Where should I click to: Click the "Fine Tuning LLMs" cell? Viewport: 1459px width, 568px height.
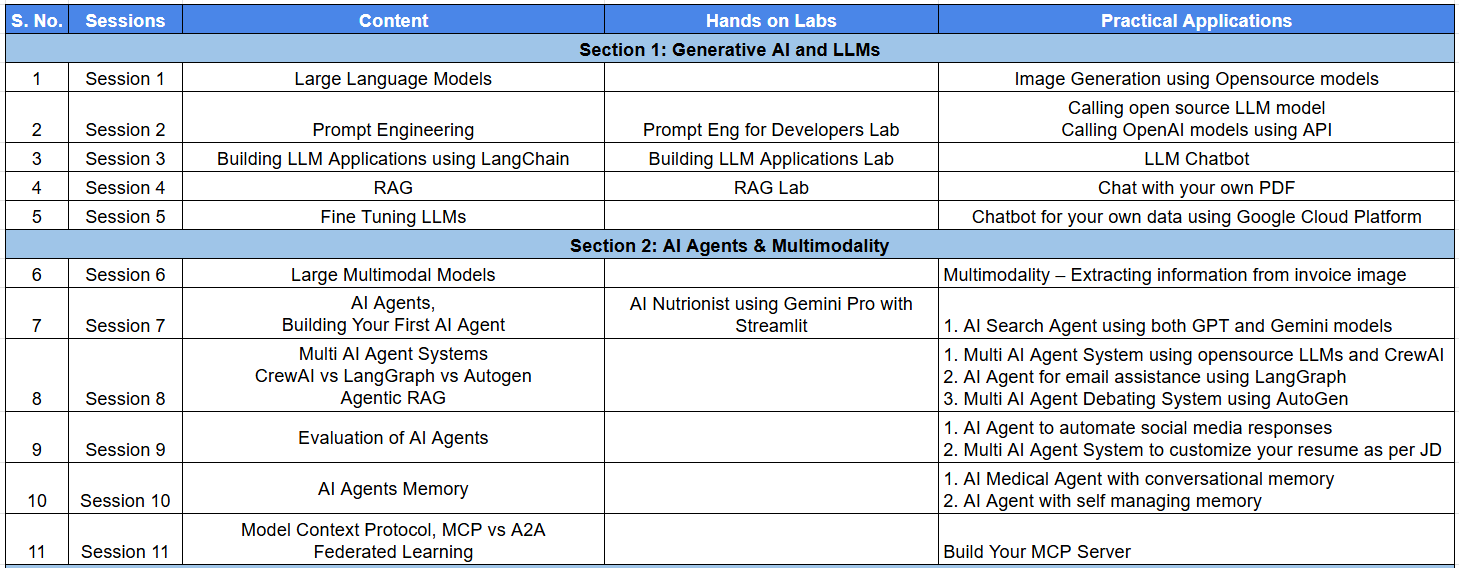[393, 216]
